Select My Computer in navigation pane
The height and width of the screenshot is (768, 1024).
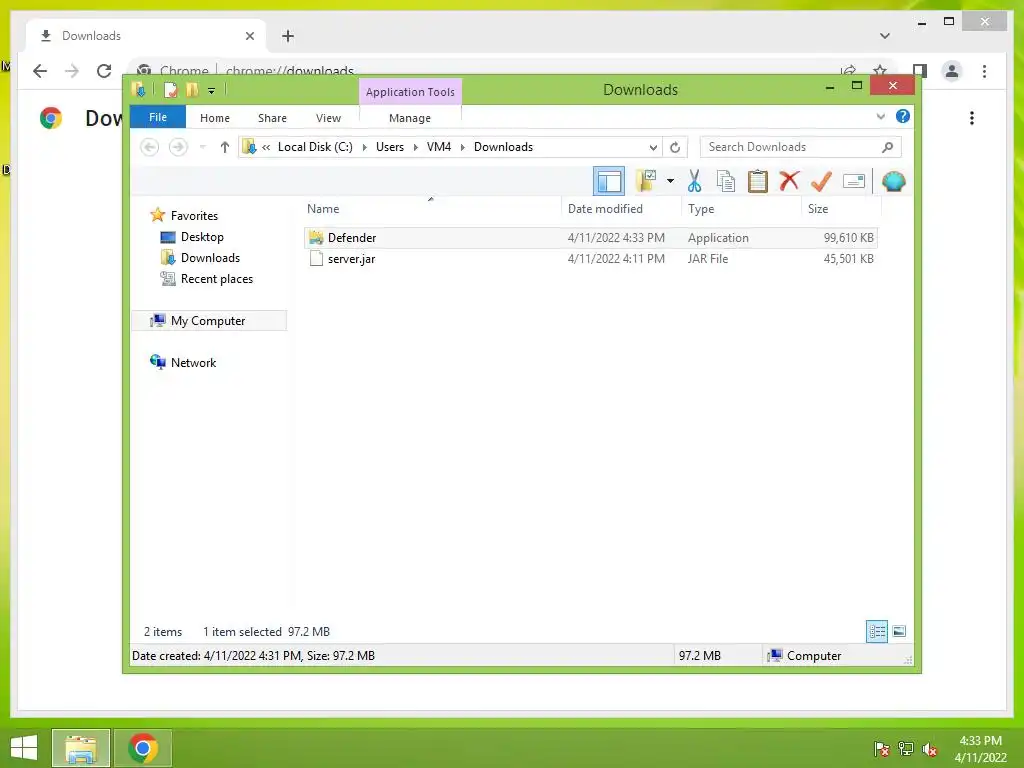[208, 321]
